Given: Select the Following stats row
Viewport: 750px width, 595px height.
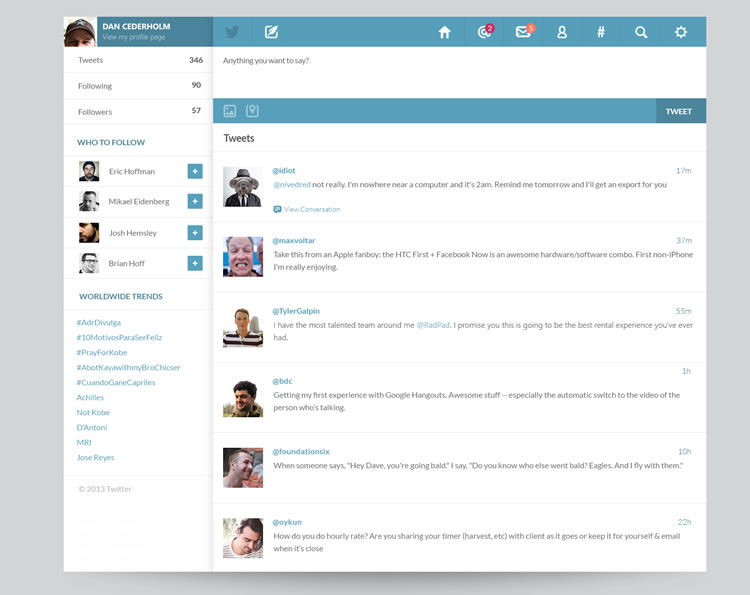Looking at the screenshot, I should point(138,86).
